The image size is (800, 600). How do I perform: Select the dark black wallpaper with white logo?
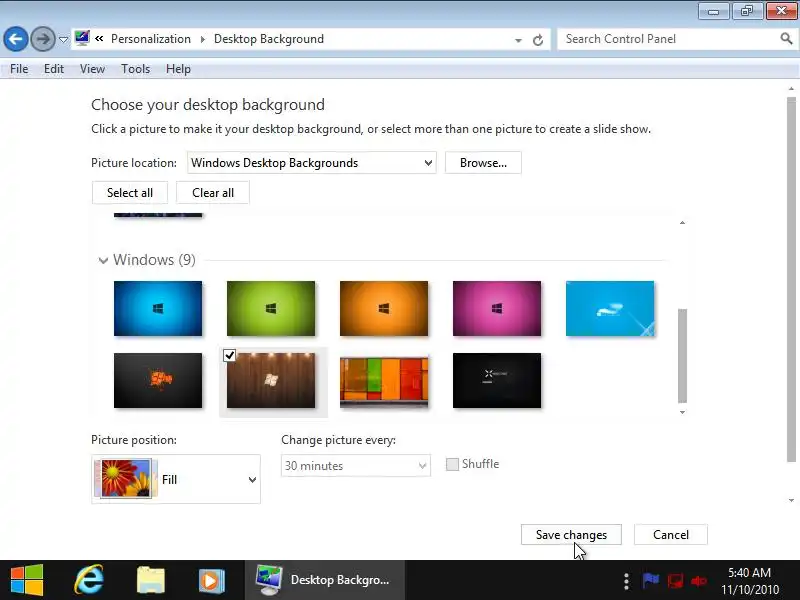click(497, 381)
